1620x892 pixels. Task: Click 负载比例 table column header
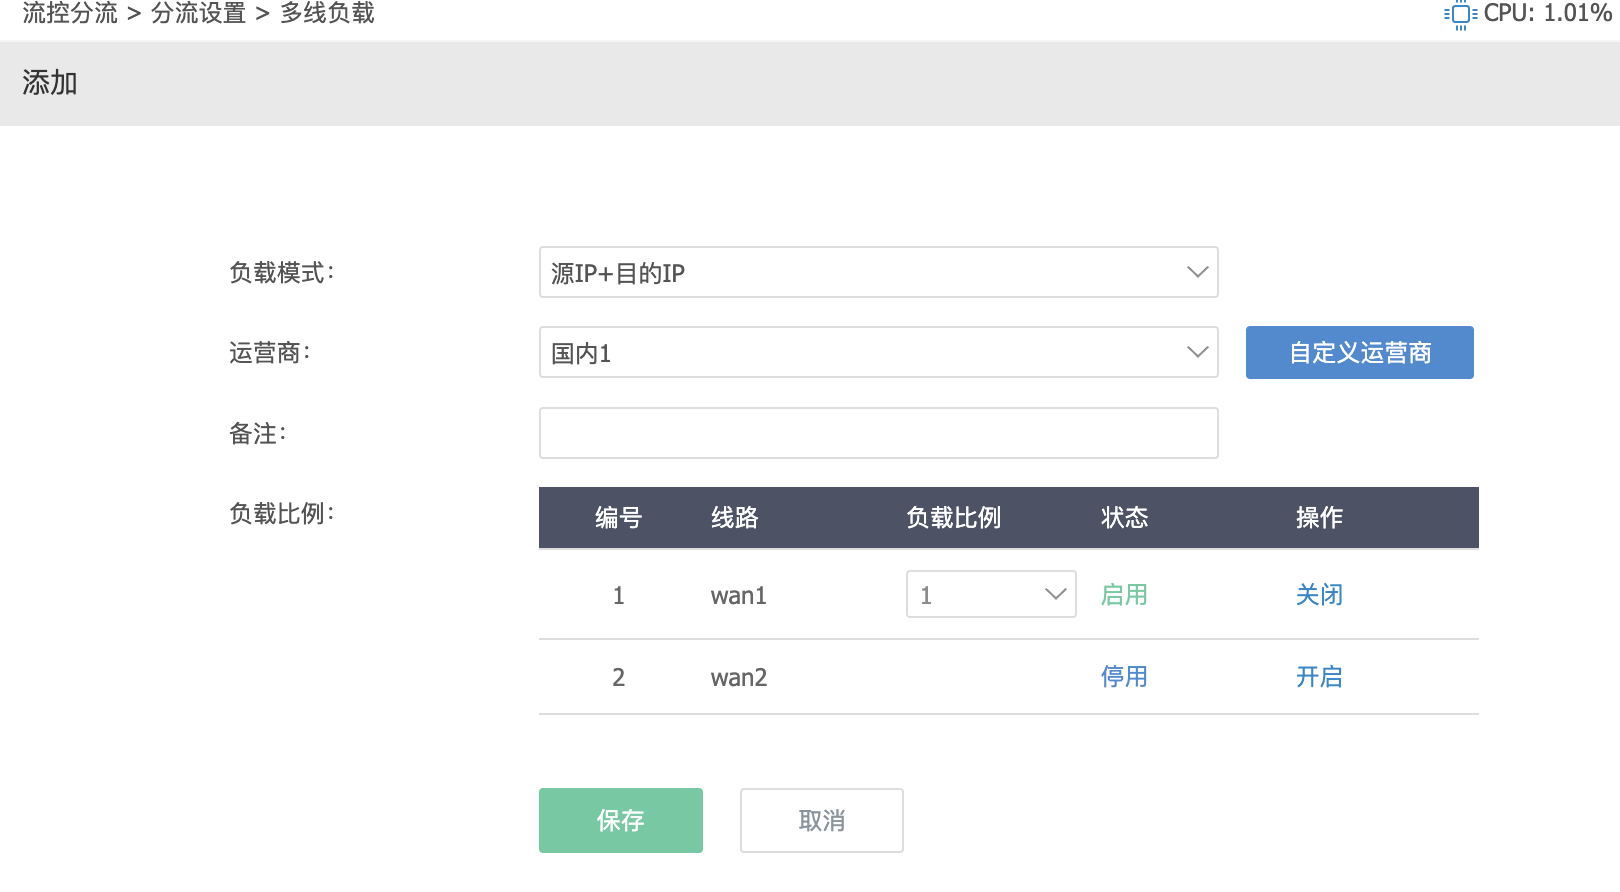(952, 517)
